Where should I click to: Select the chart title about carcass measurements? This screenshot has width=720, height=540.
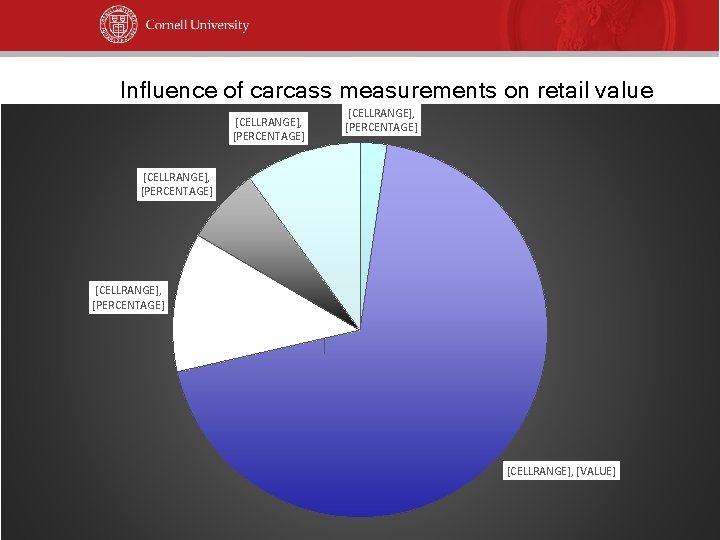click(x=387, y=90)
